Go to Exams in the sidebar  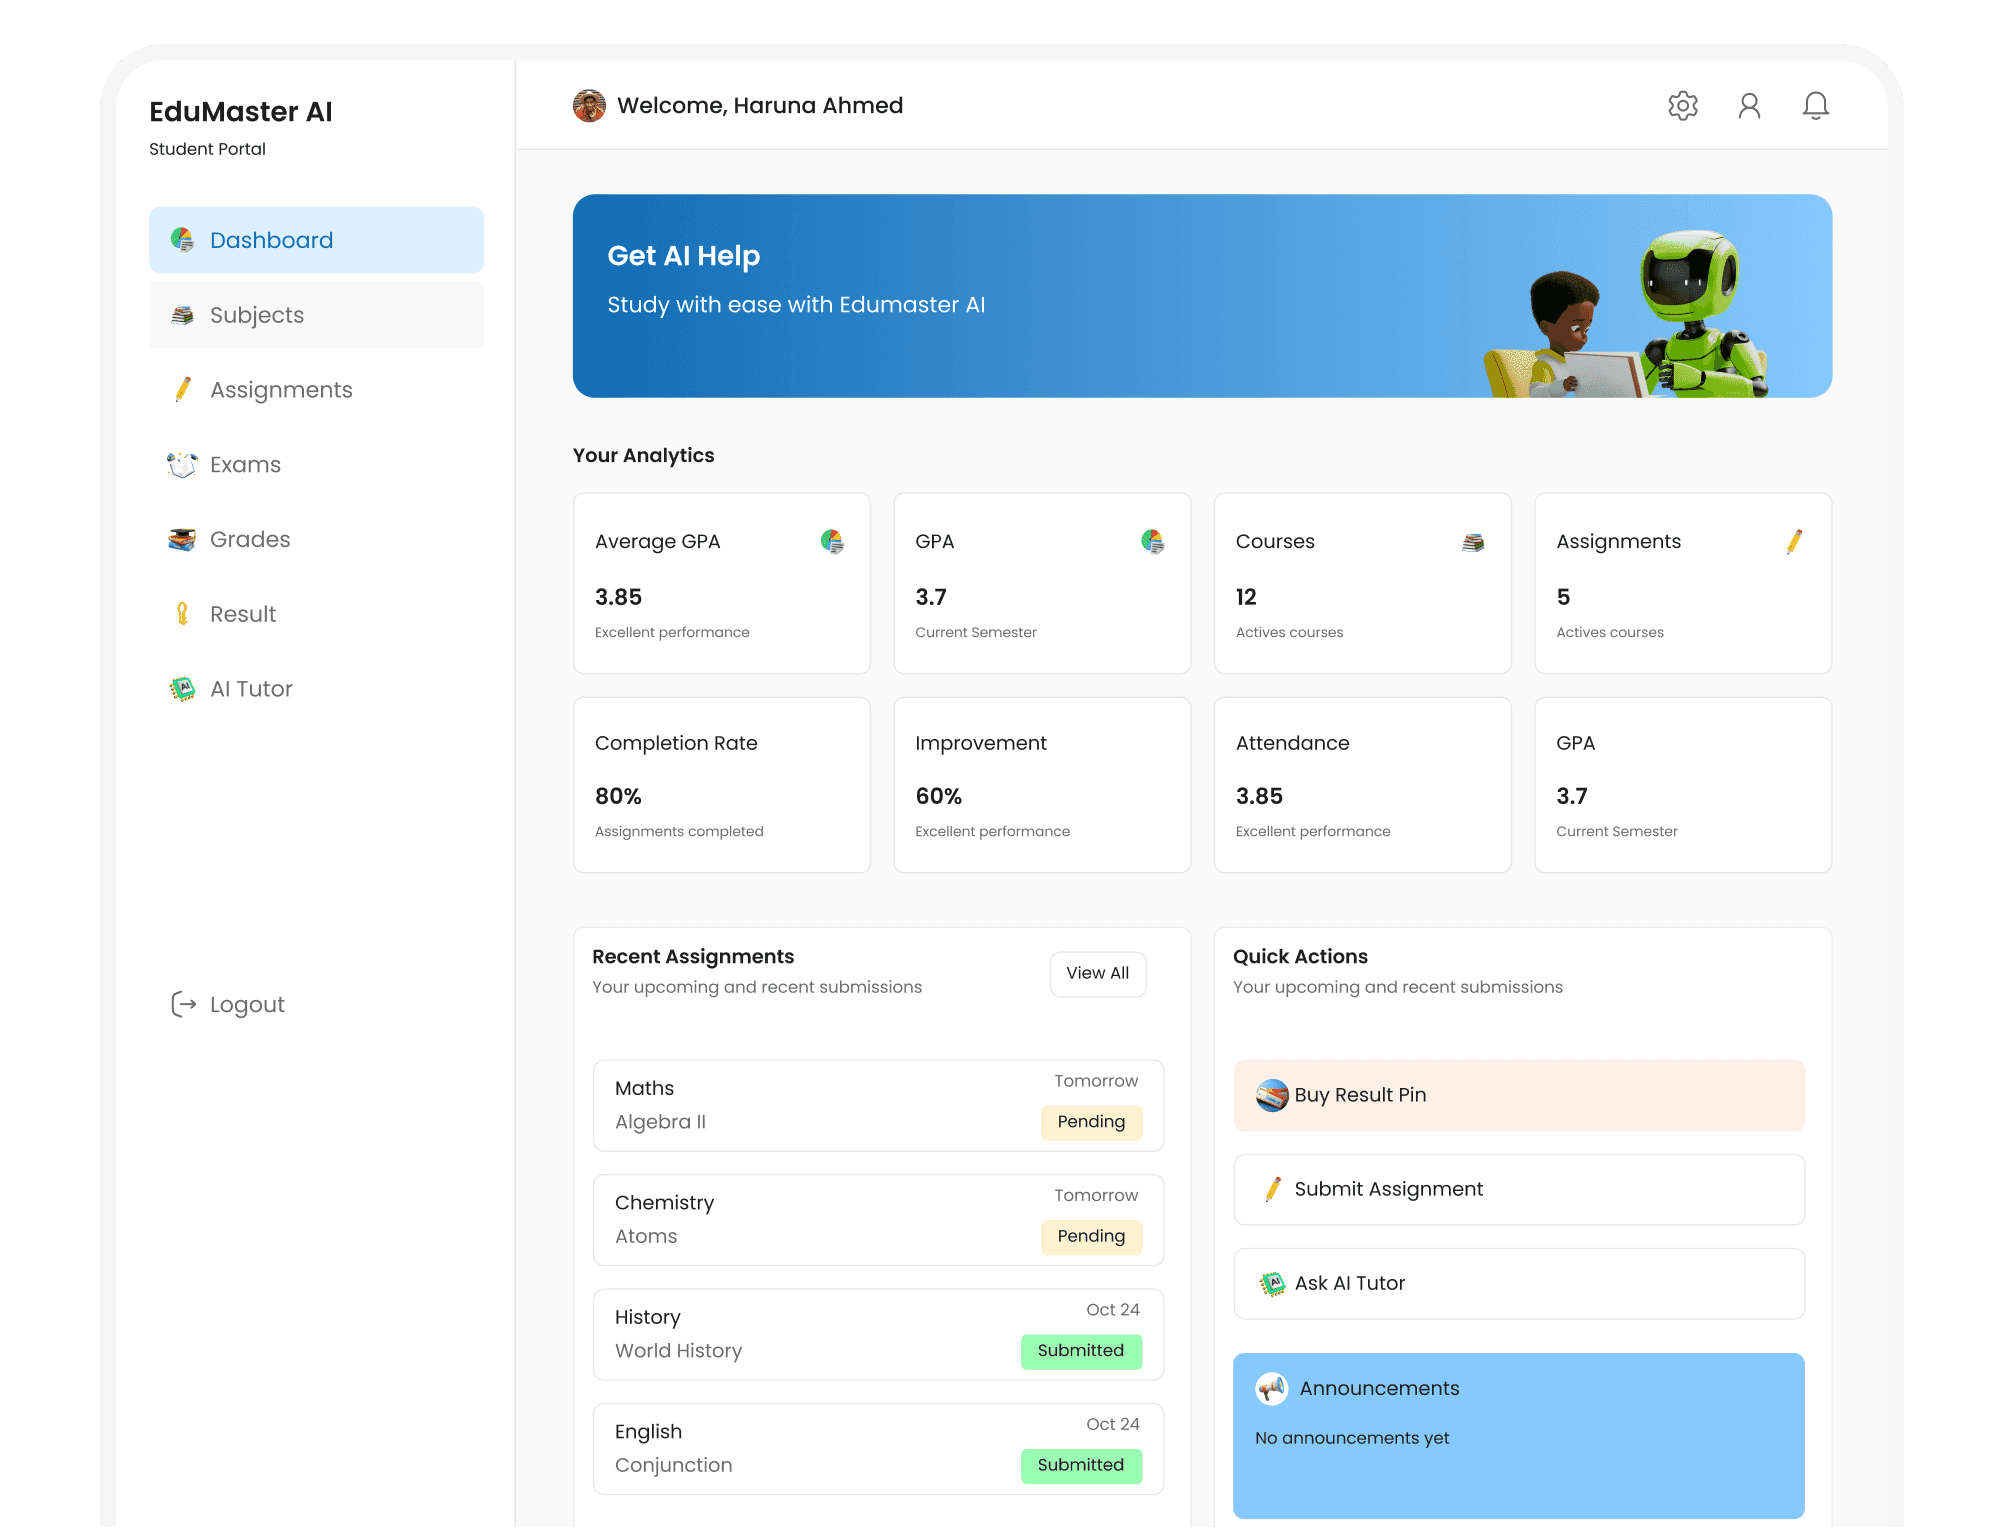point(245,465)
